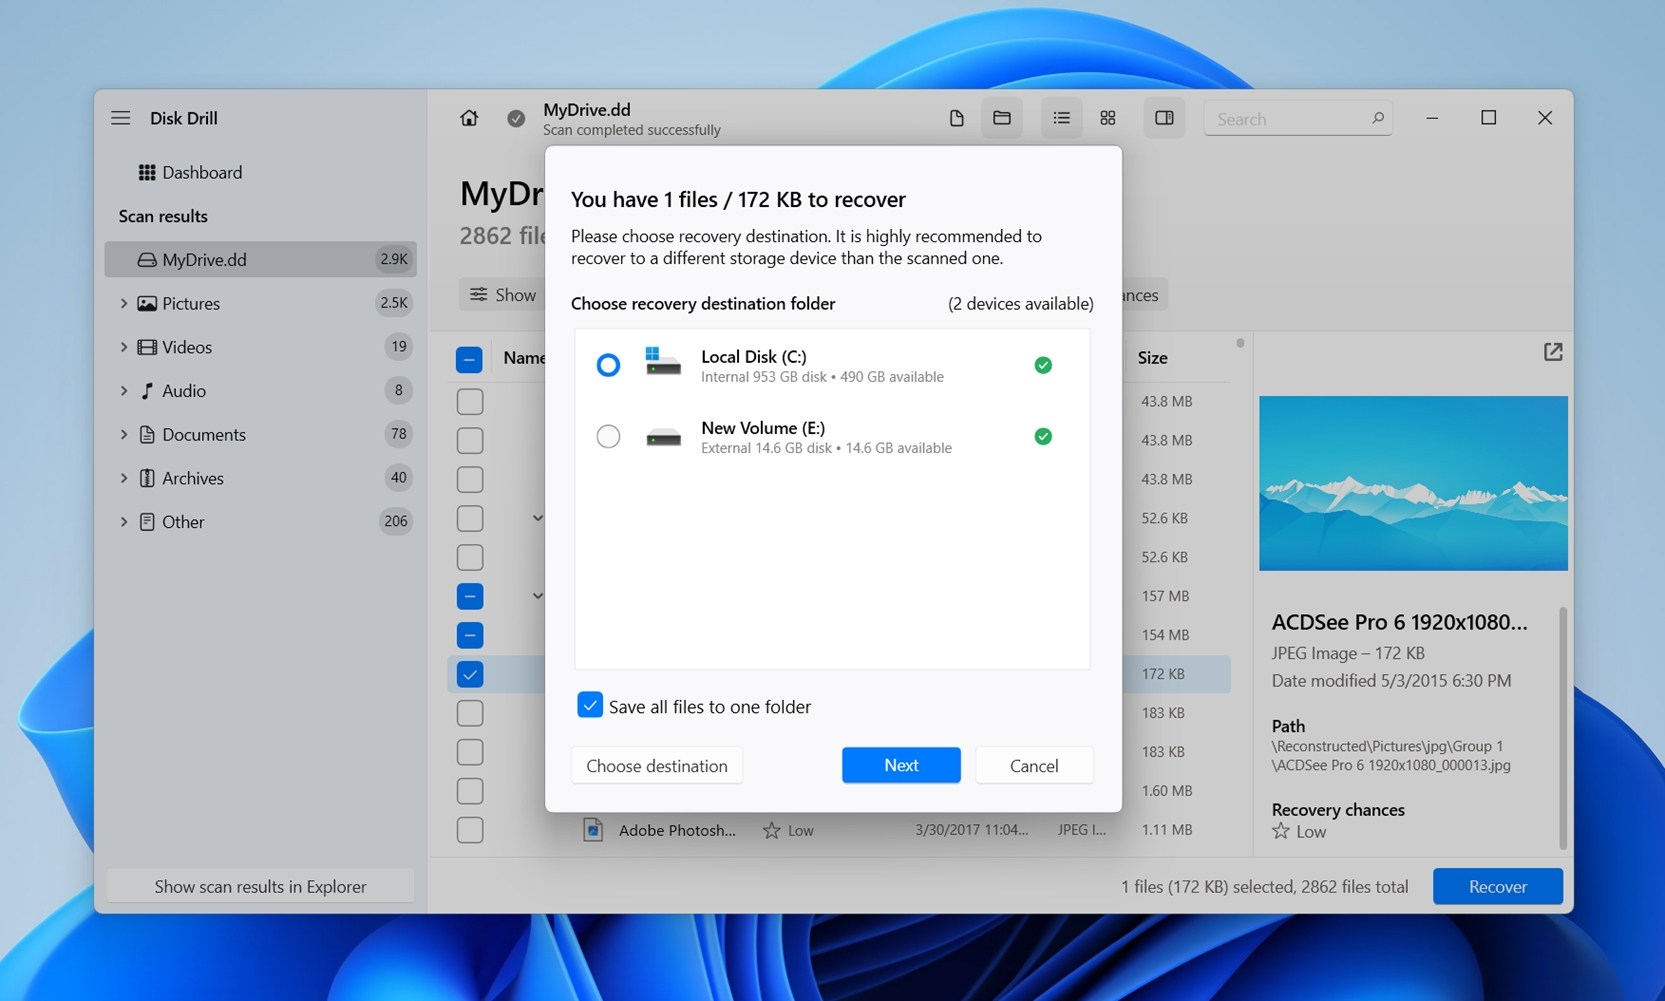This screenshot has width=1665, height=1001.
Task: Switch to file view icon
Action: pyautogui.click(x=956, y=118)
